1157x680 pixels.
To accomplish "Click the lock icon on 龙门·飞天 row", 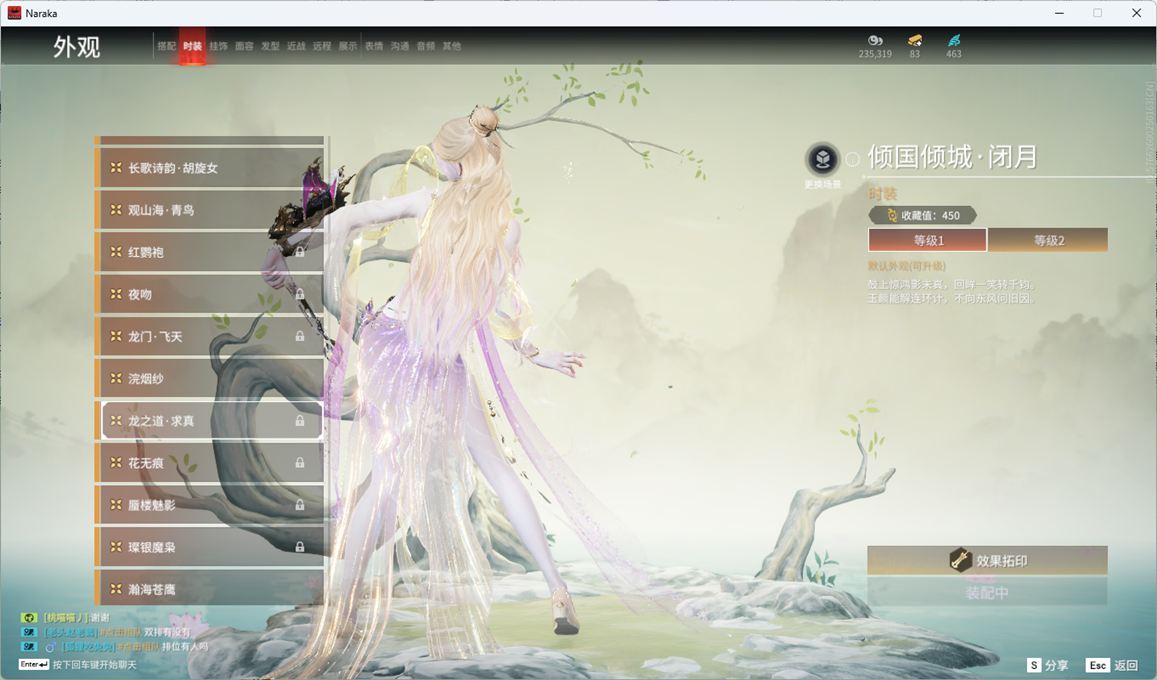I will pos(300,336).
